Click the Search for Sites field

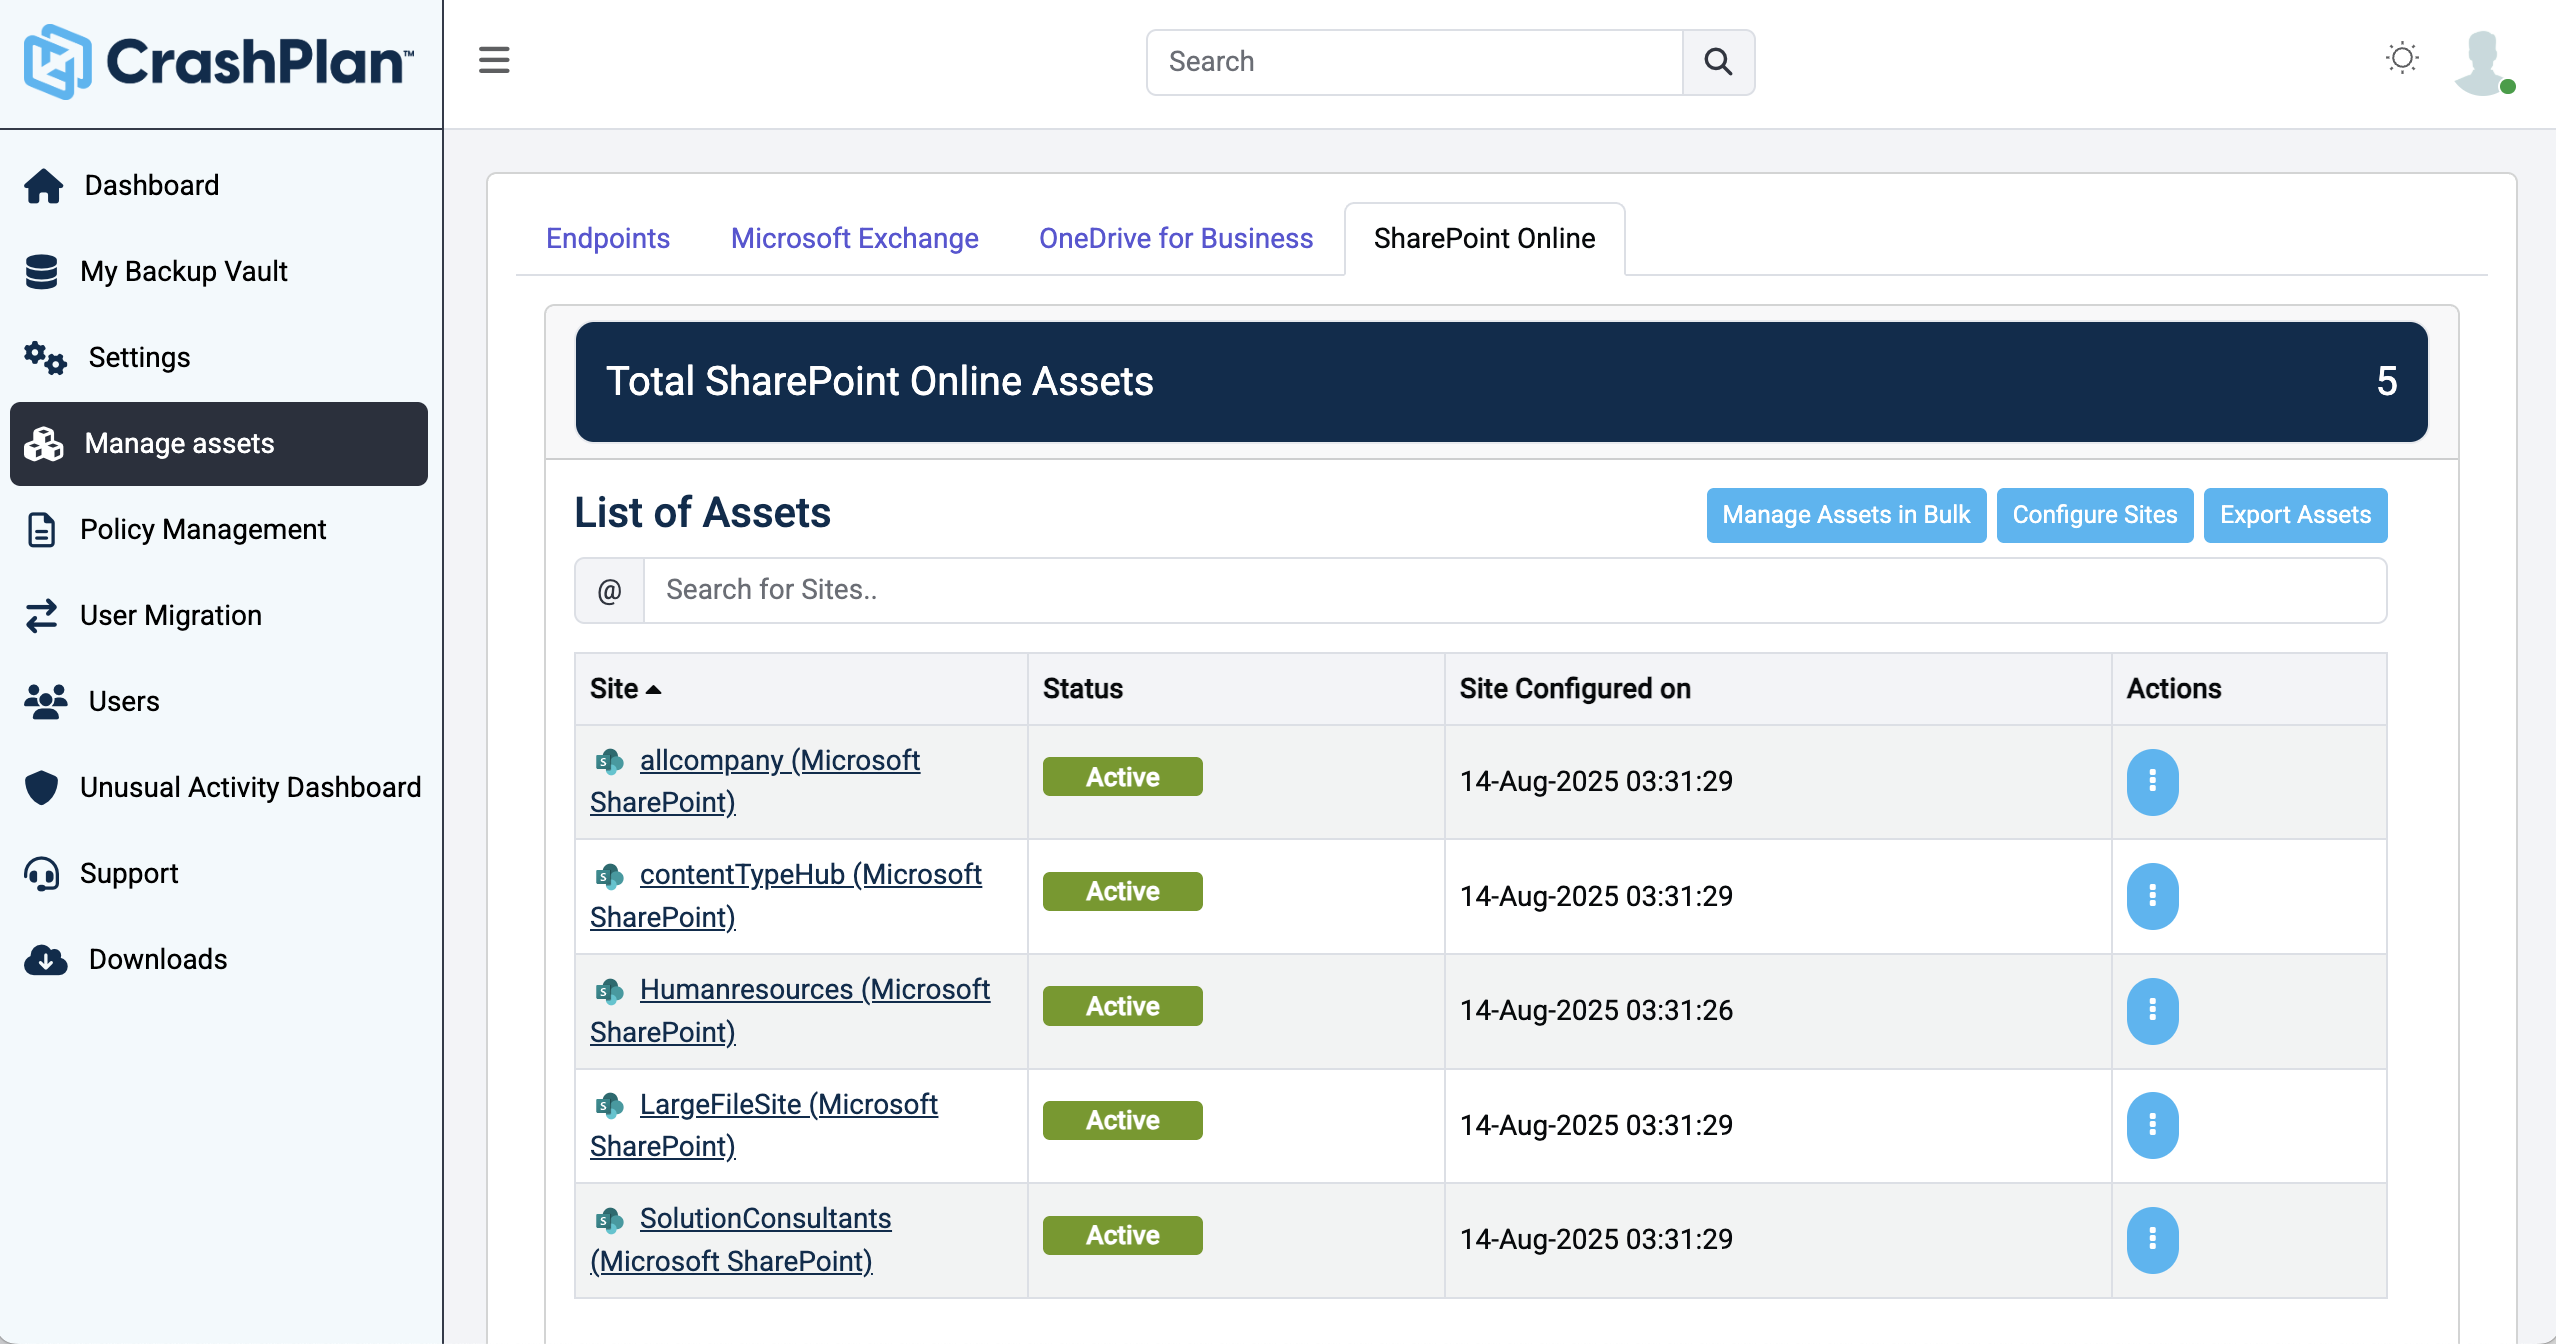click(x=1514, y=590)
